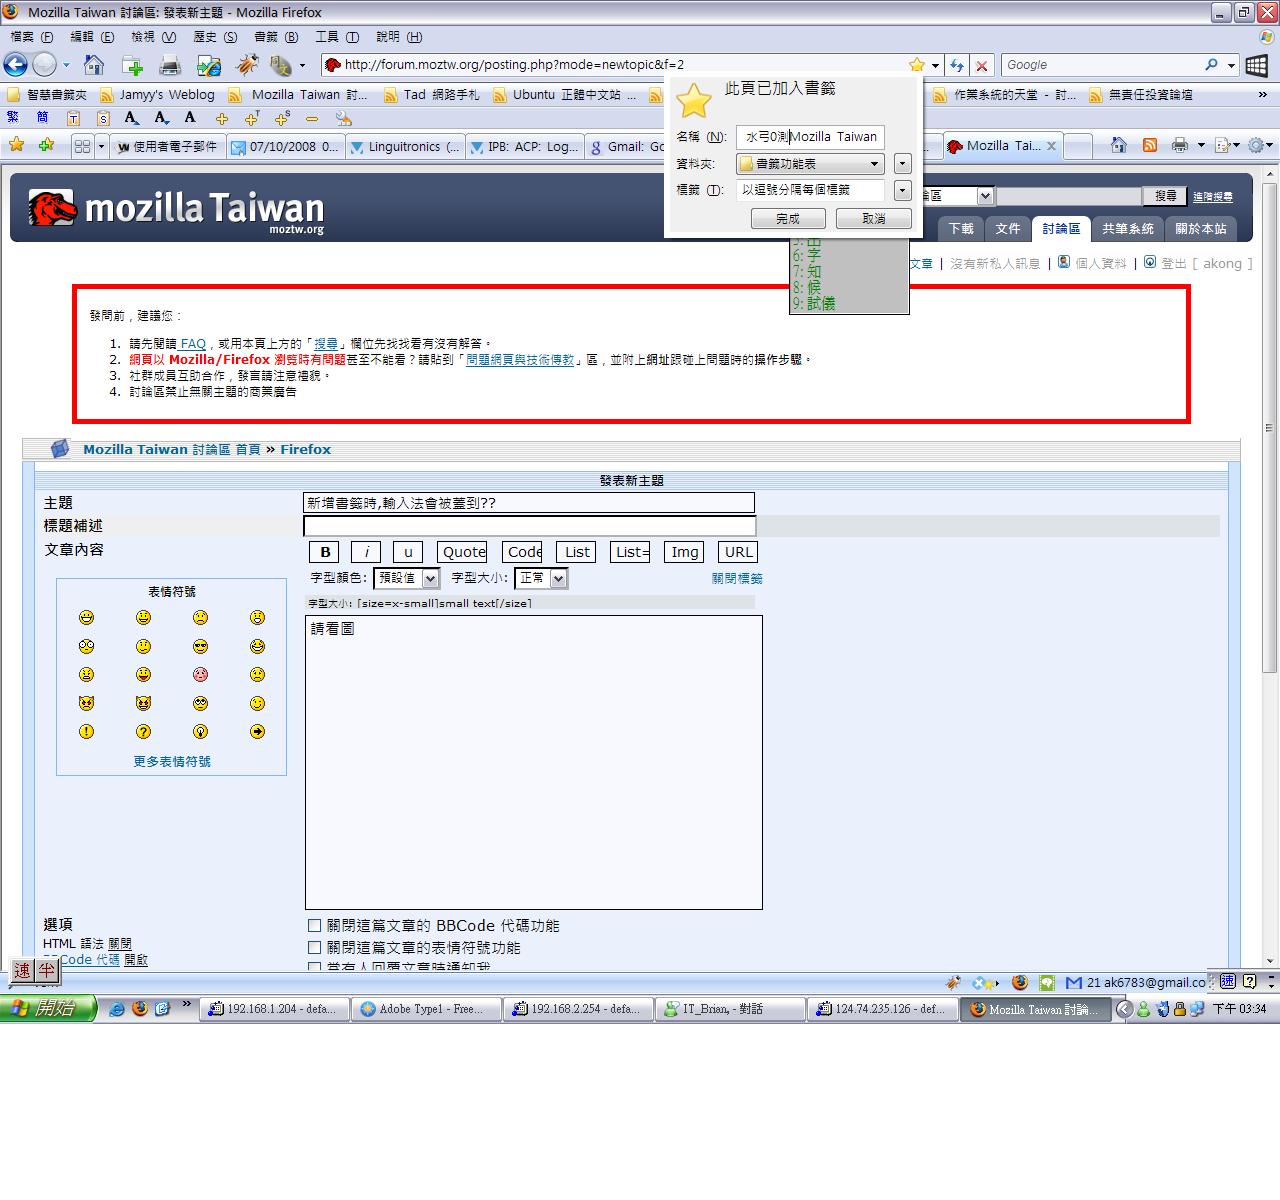The width and height of the screenshot is (1280, 1200).
Task: Click the Google search box
Action: 1101,65
